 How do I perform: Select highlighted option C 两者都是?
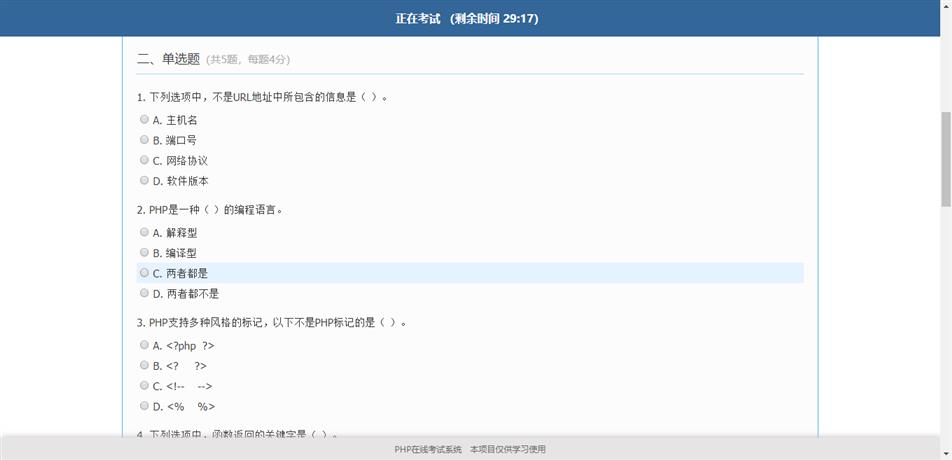[x=144, y=273]
